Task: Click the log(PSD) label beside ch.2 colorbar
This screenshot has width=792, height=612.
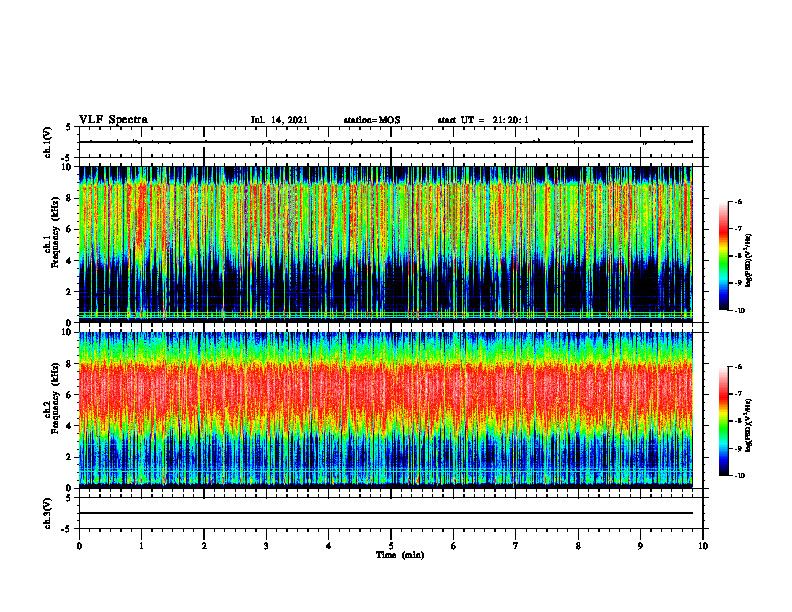Action: click(x=749, y=425)
